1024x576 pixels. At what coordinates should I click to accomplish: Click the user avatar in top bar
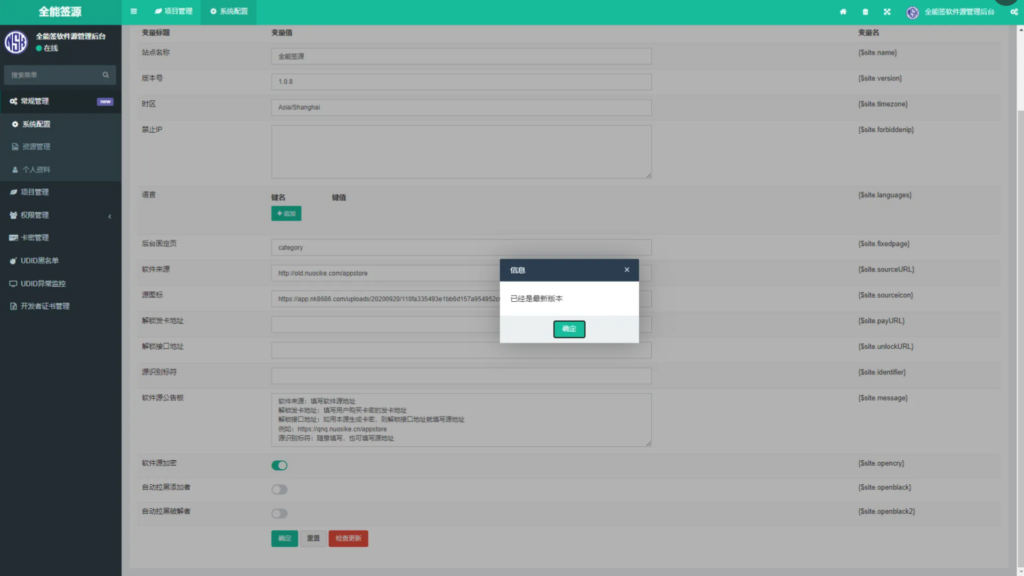pyautogui.click(x=912, y=12)
